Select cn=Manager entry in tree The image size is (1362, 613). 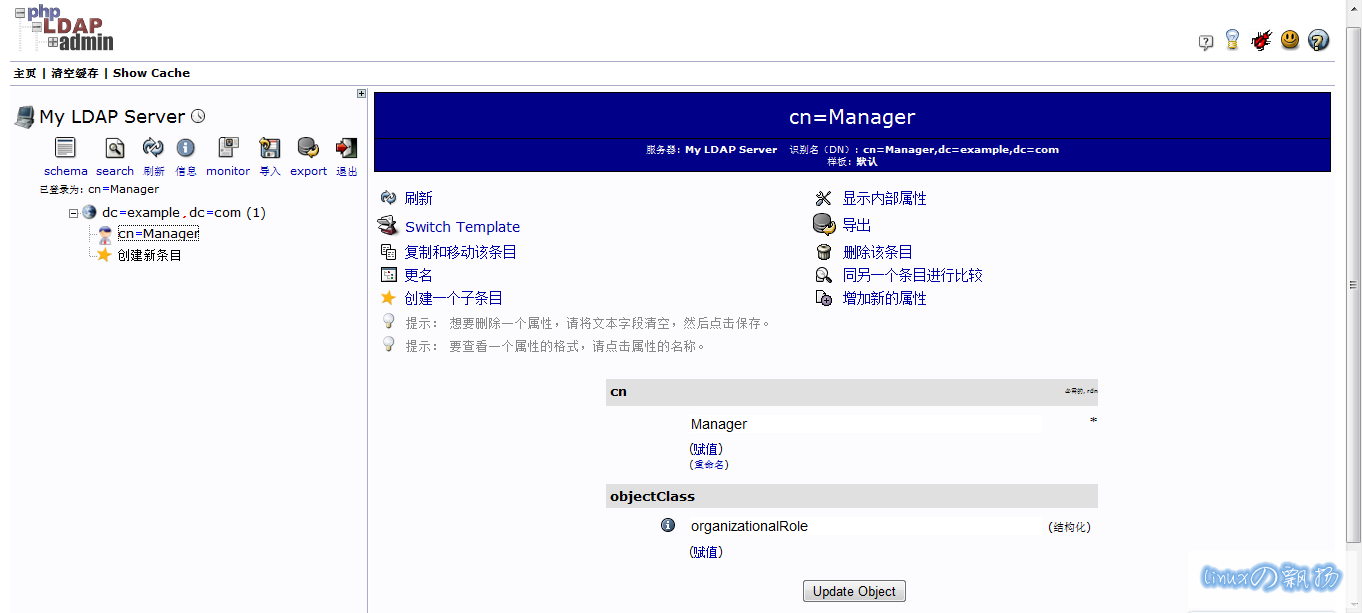pos(158,234)
